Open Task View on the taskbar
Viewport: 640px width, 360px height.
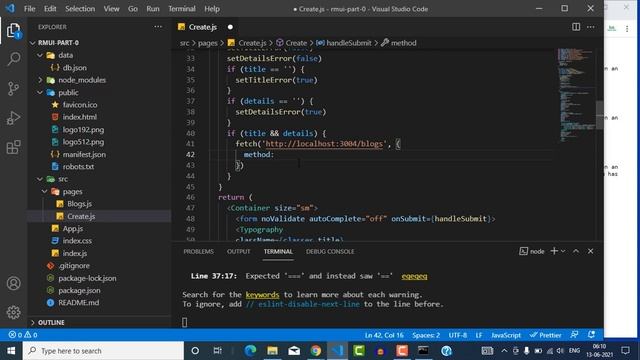pyautogui.click(x=218, y=351)
